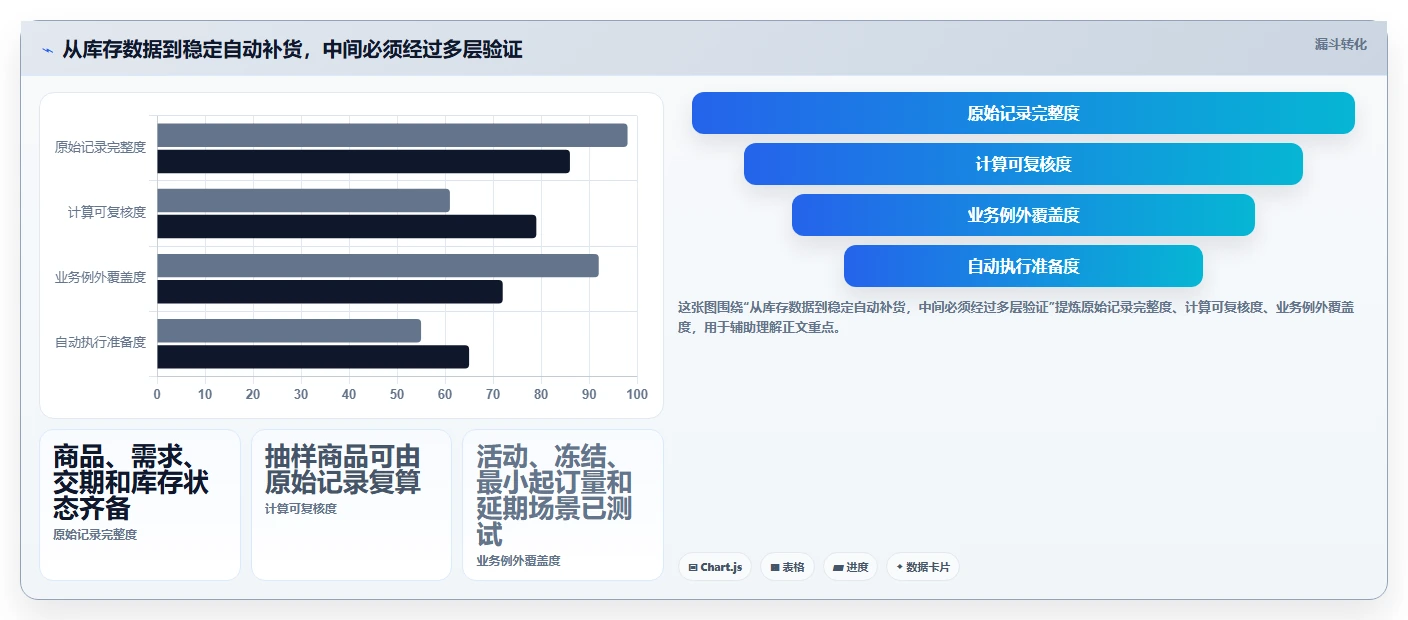Image resolution: width=1408 pixels, height=620 pixels.
Task: Click the Chart.js chip
Action: (x=715, y=567)
